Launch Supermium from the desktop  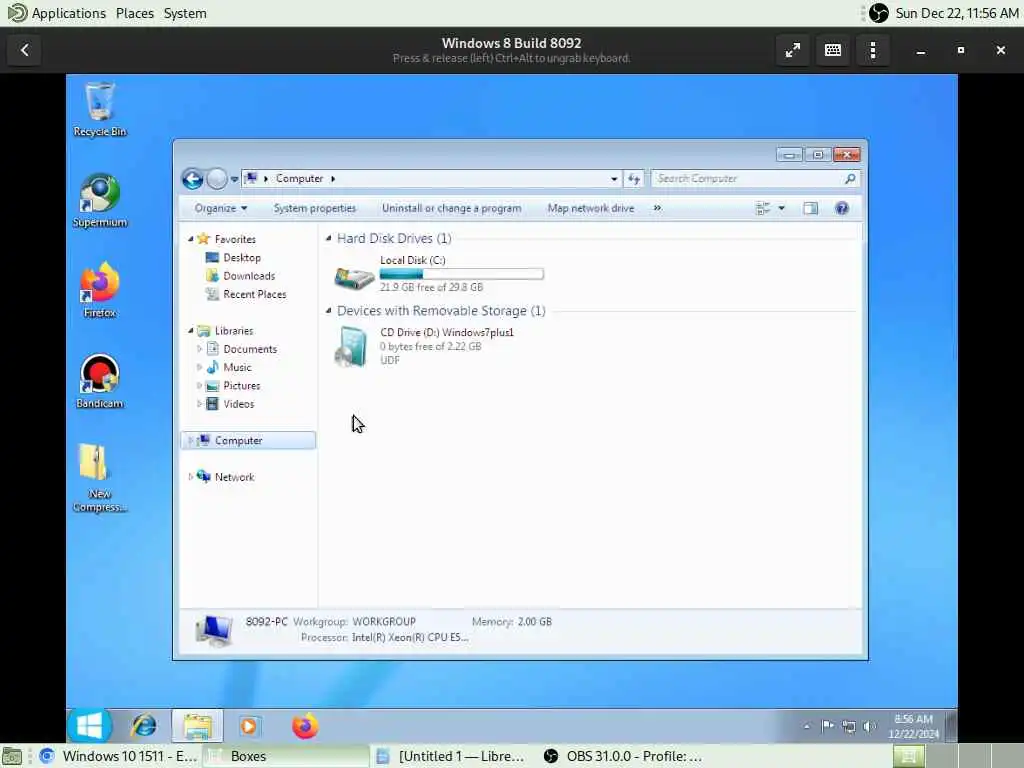pos(99,200)
